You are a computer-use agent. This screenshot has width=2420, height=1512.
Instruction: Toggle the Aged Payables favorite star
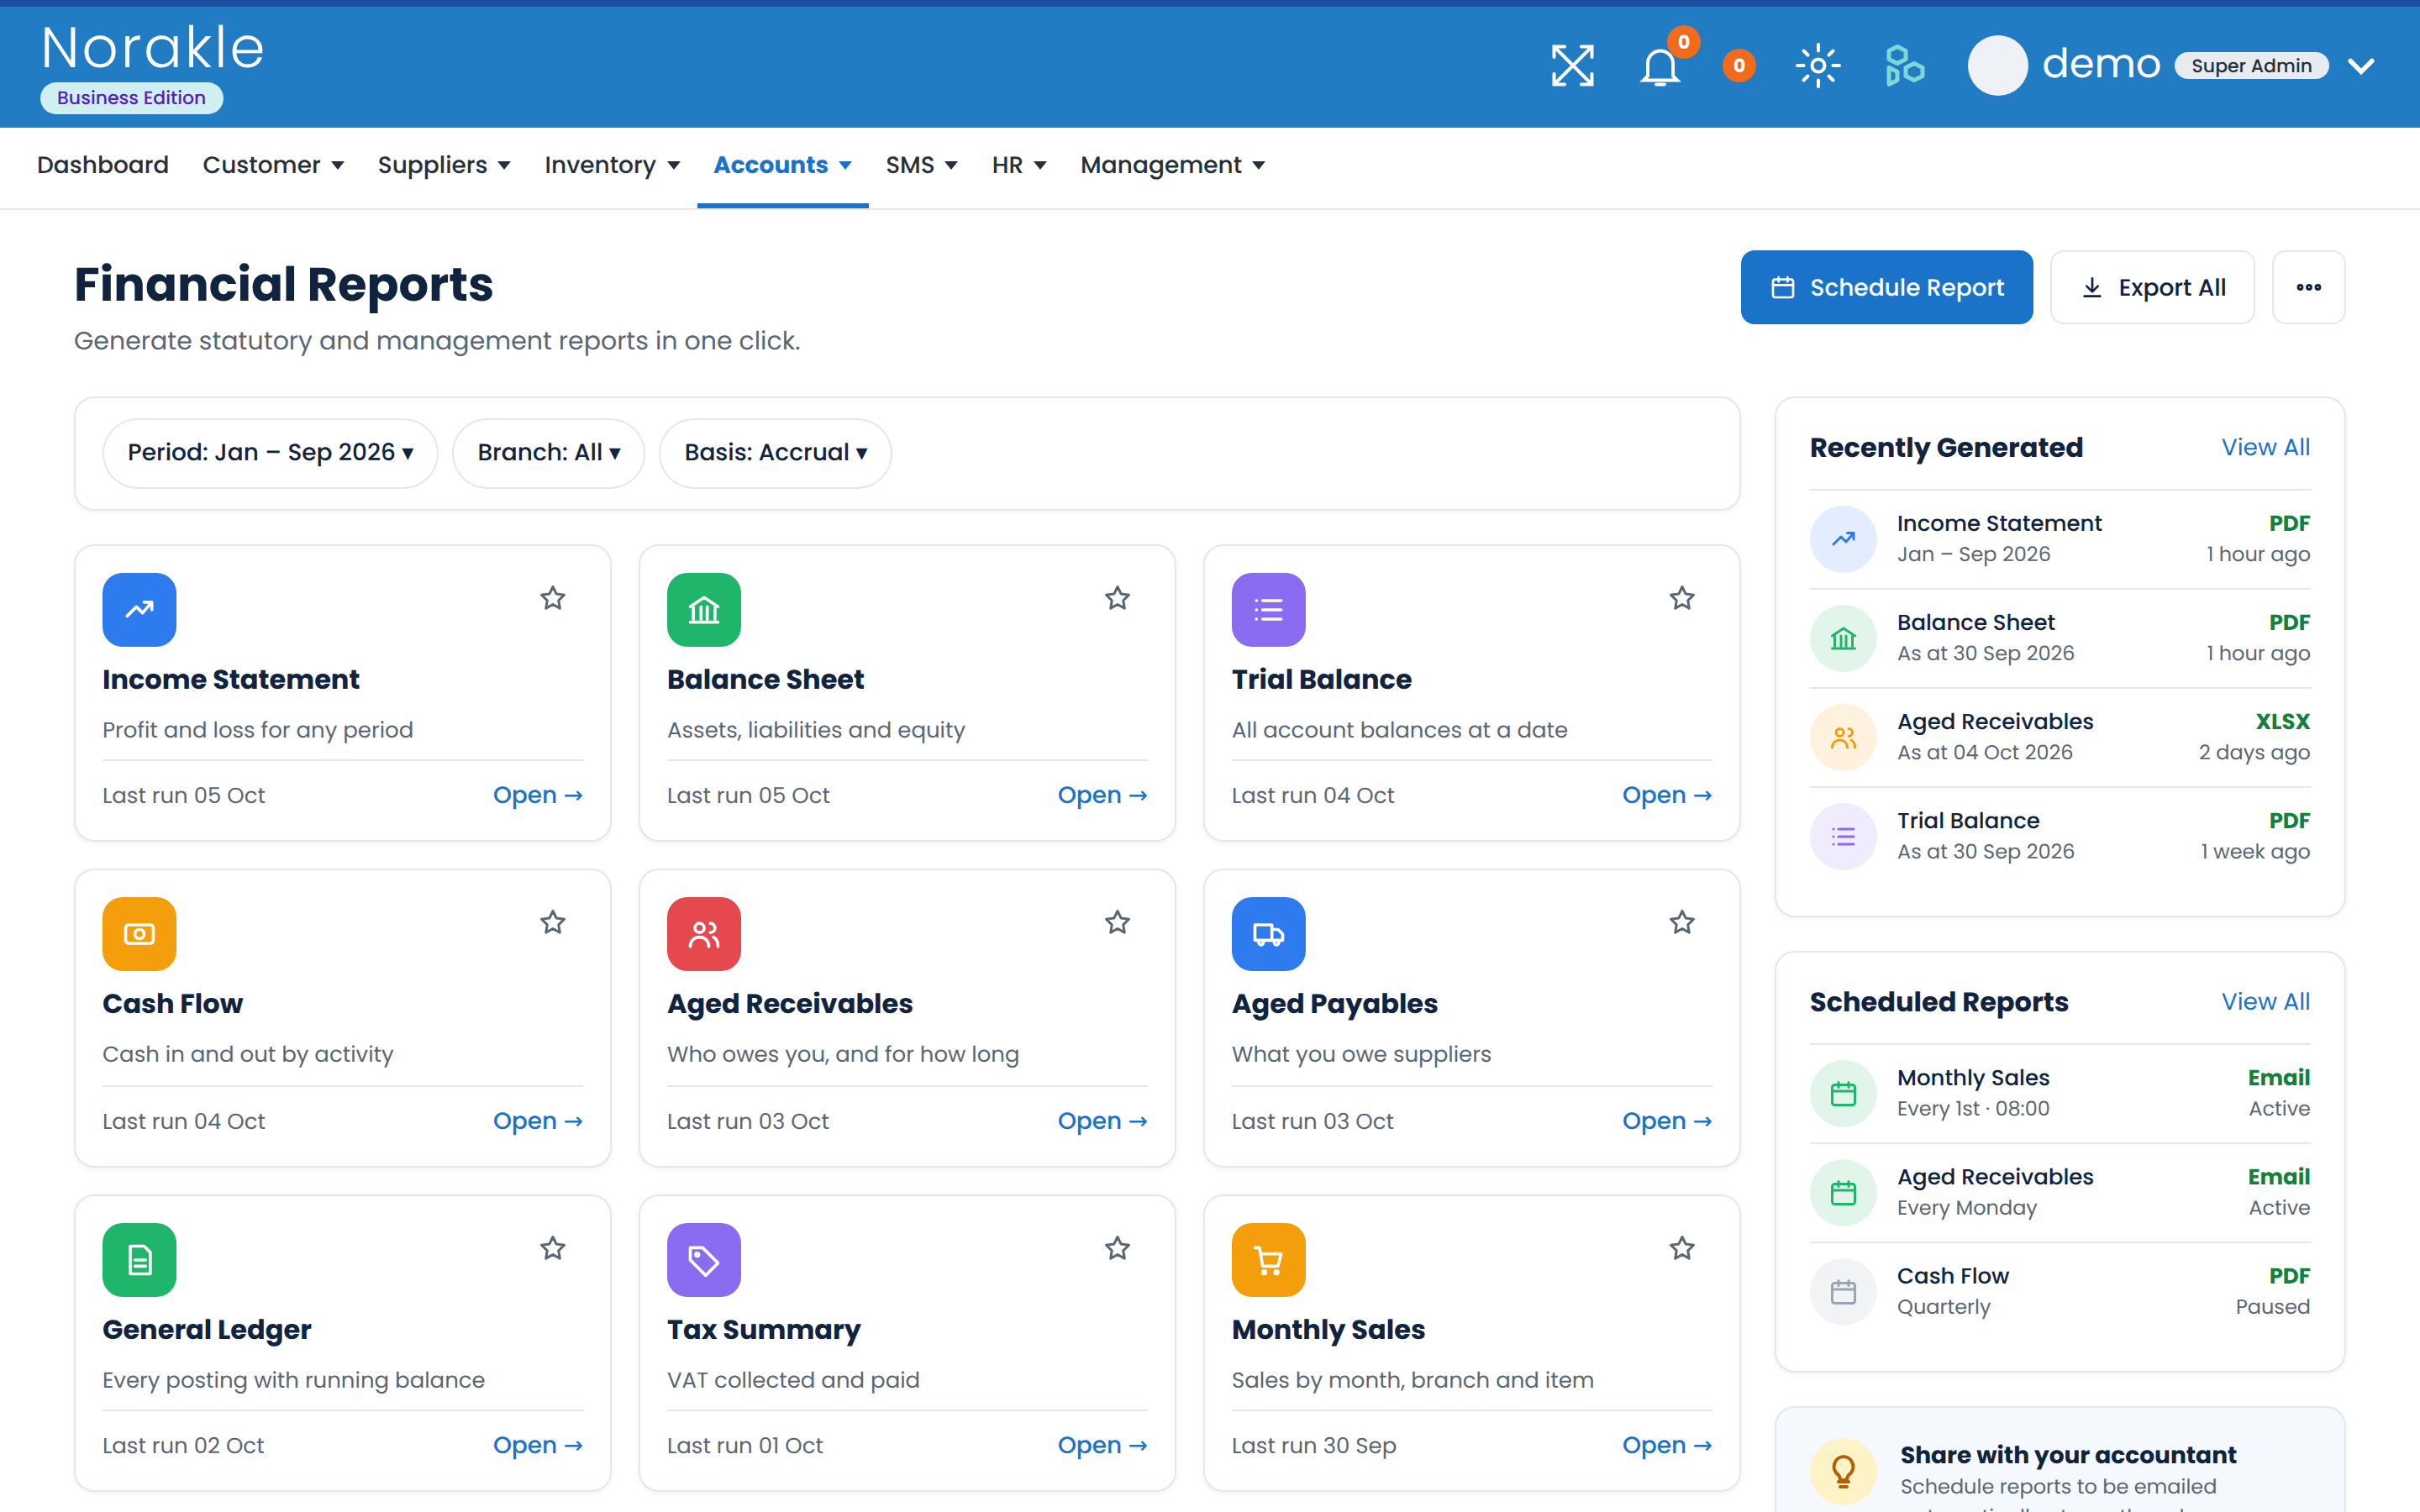click(1682, 922)
